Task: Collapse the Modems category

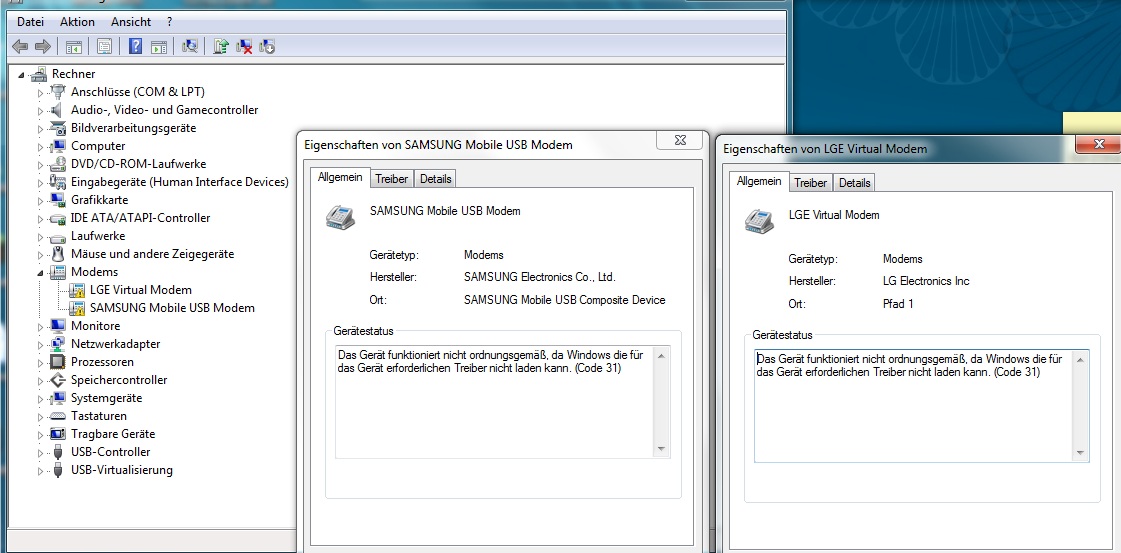Action: point(40,272)
